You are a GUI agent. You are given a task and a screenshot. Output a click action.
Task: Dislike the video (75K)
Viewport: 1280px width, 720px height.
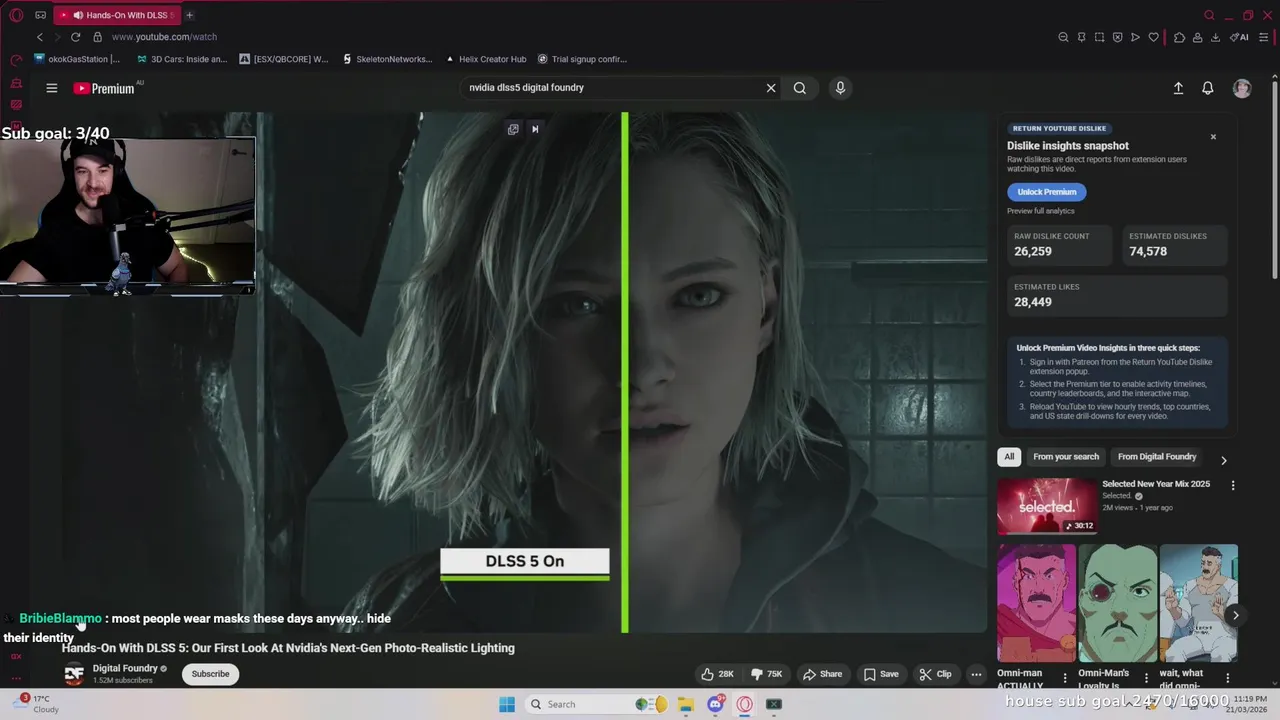[768, 674]
